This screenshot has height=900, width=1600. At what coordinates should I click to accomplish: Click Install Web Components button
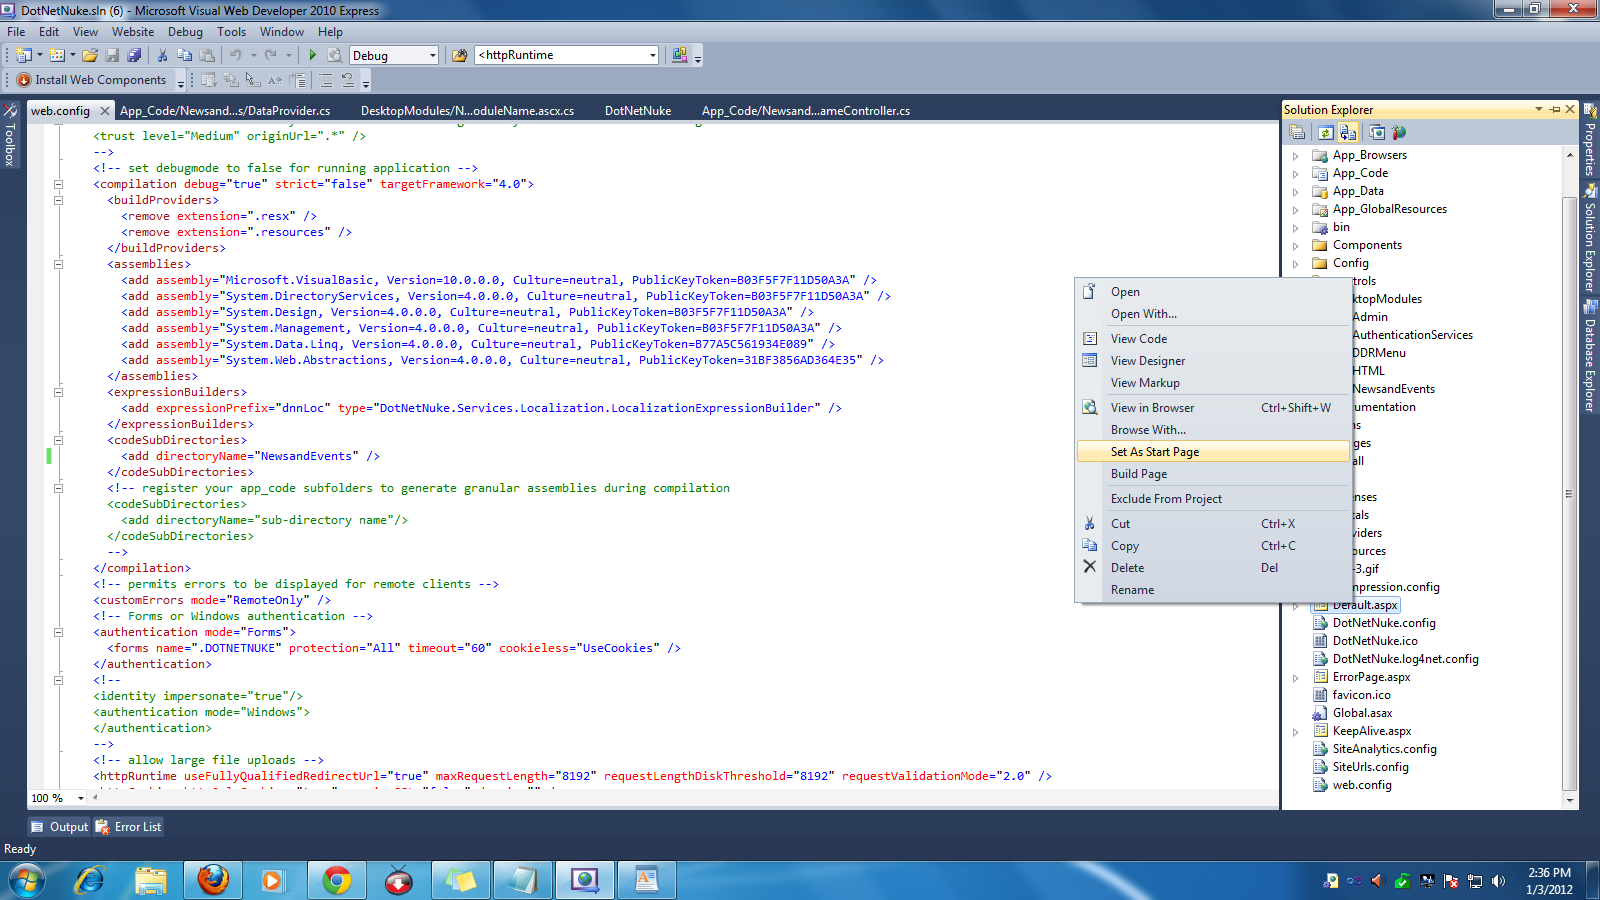tap(92, 80)
